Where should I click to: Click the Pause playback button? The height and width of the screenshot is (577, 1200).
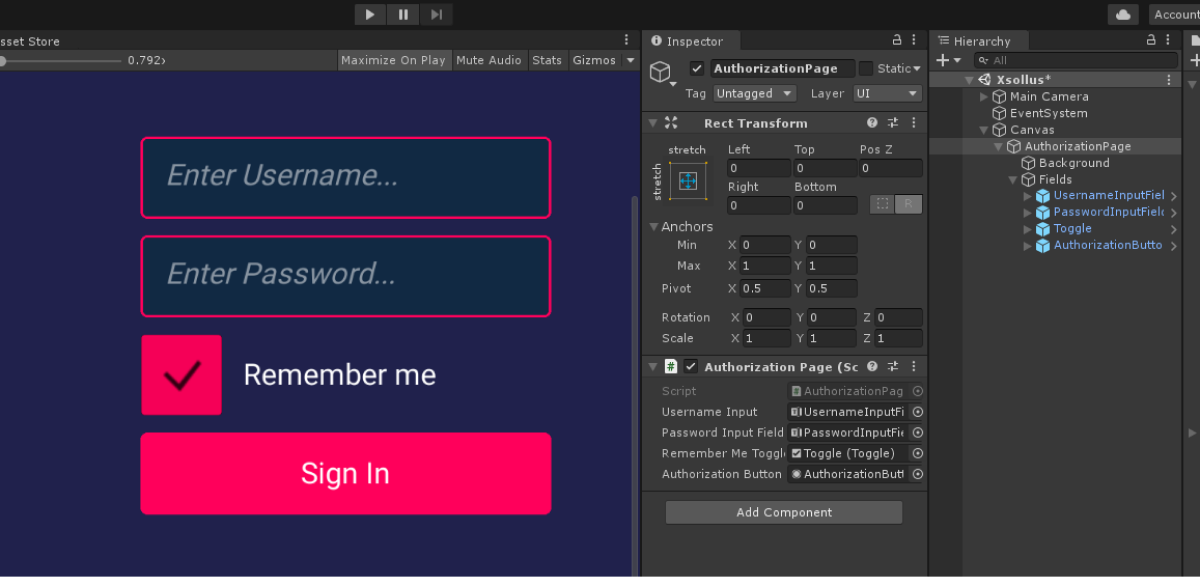(403, 14)
